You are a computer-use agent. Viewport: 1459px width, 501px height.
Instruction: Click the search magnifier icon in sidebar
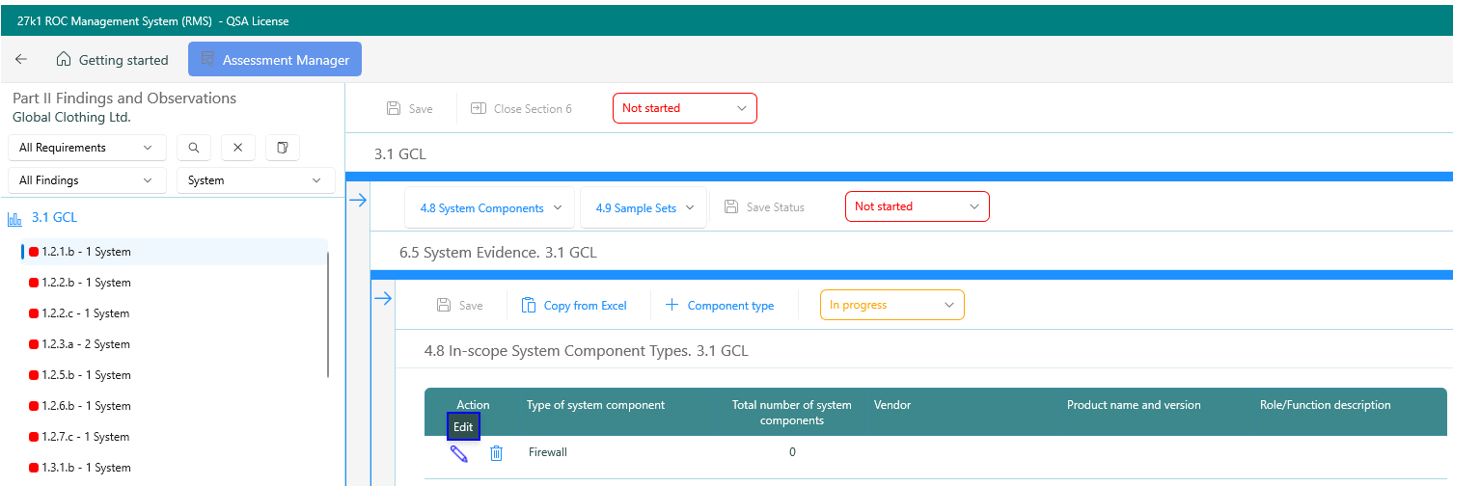[x=193, y=148]
